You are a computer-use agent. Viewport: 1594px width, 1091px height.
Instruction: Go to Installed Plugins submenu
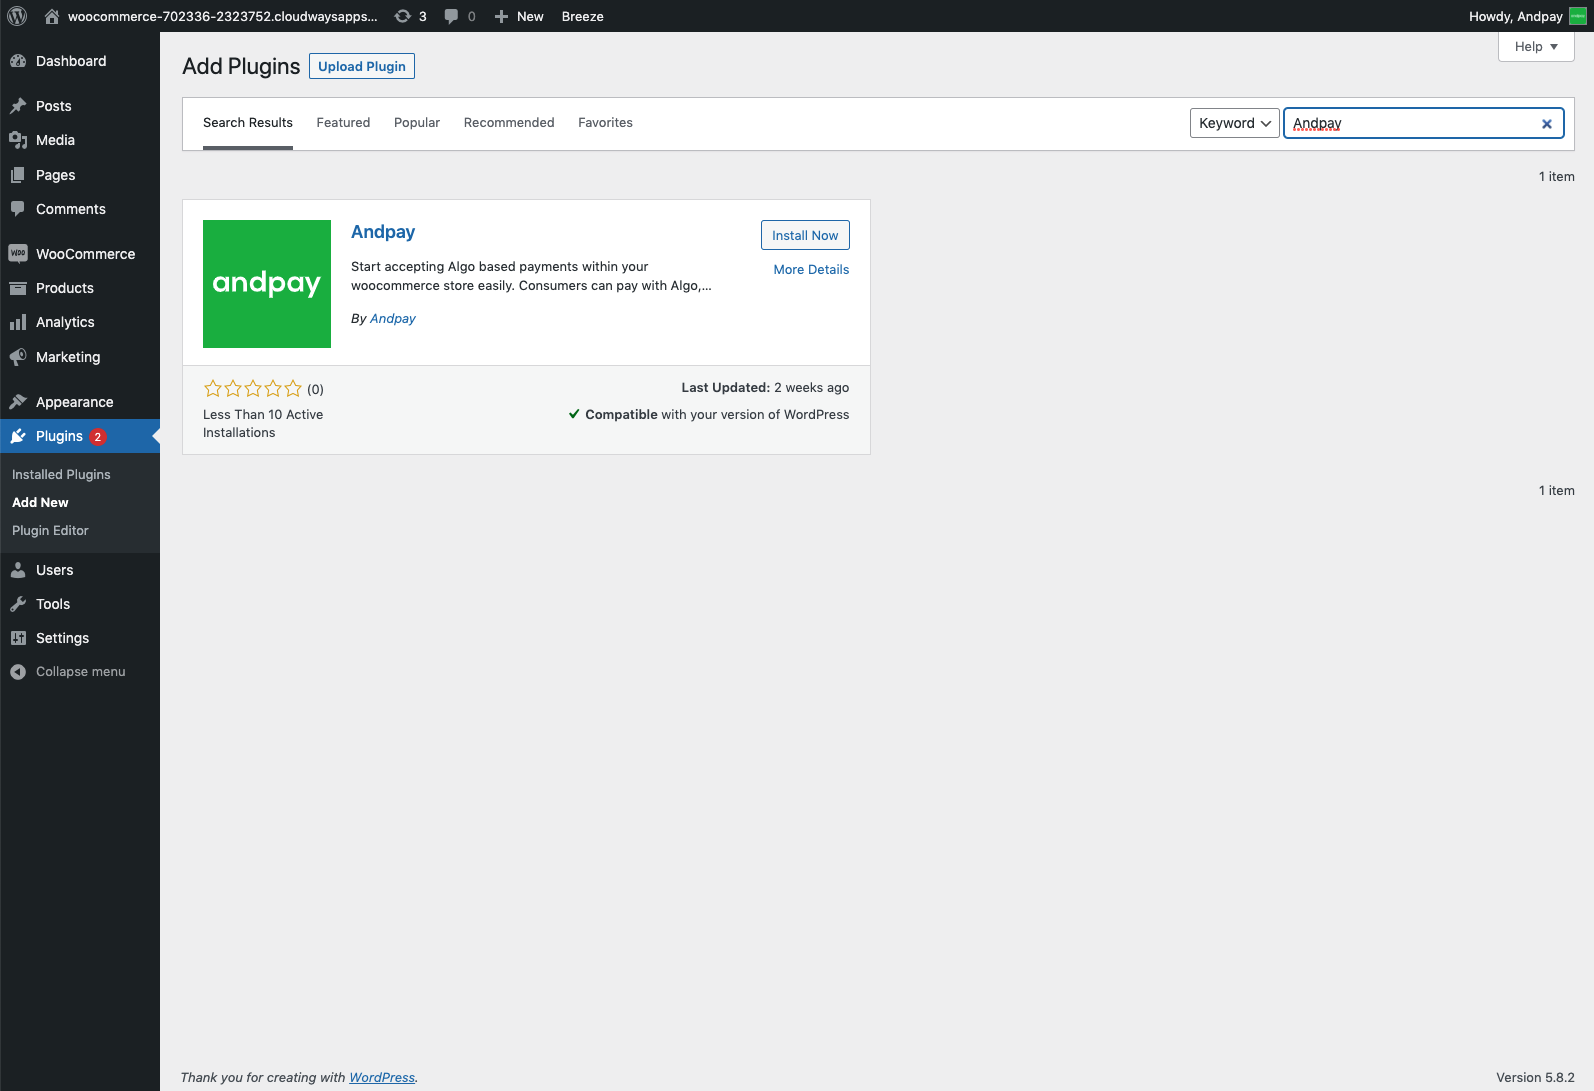click(61, 475)
